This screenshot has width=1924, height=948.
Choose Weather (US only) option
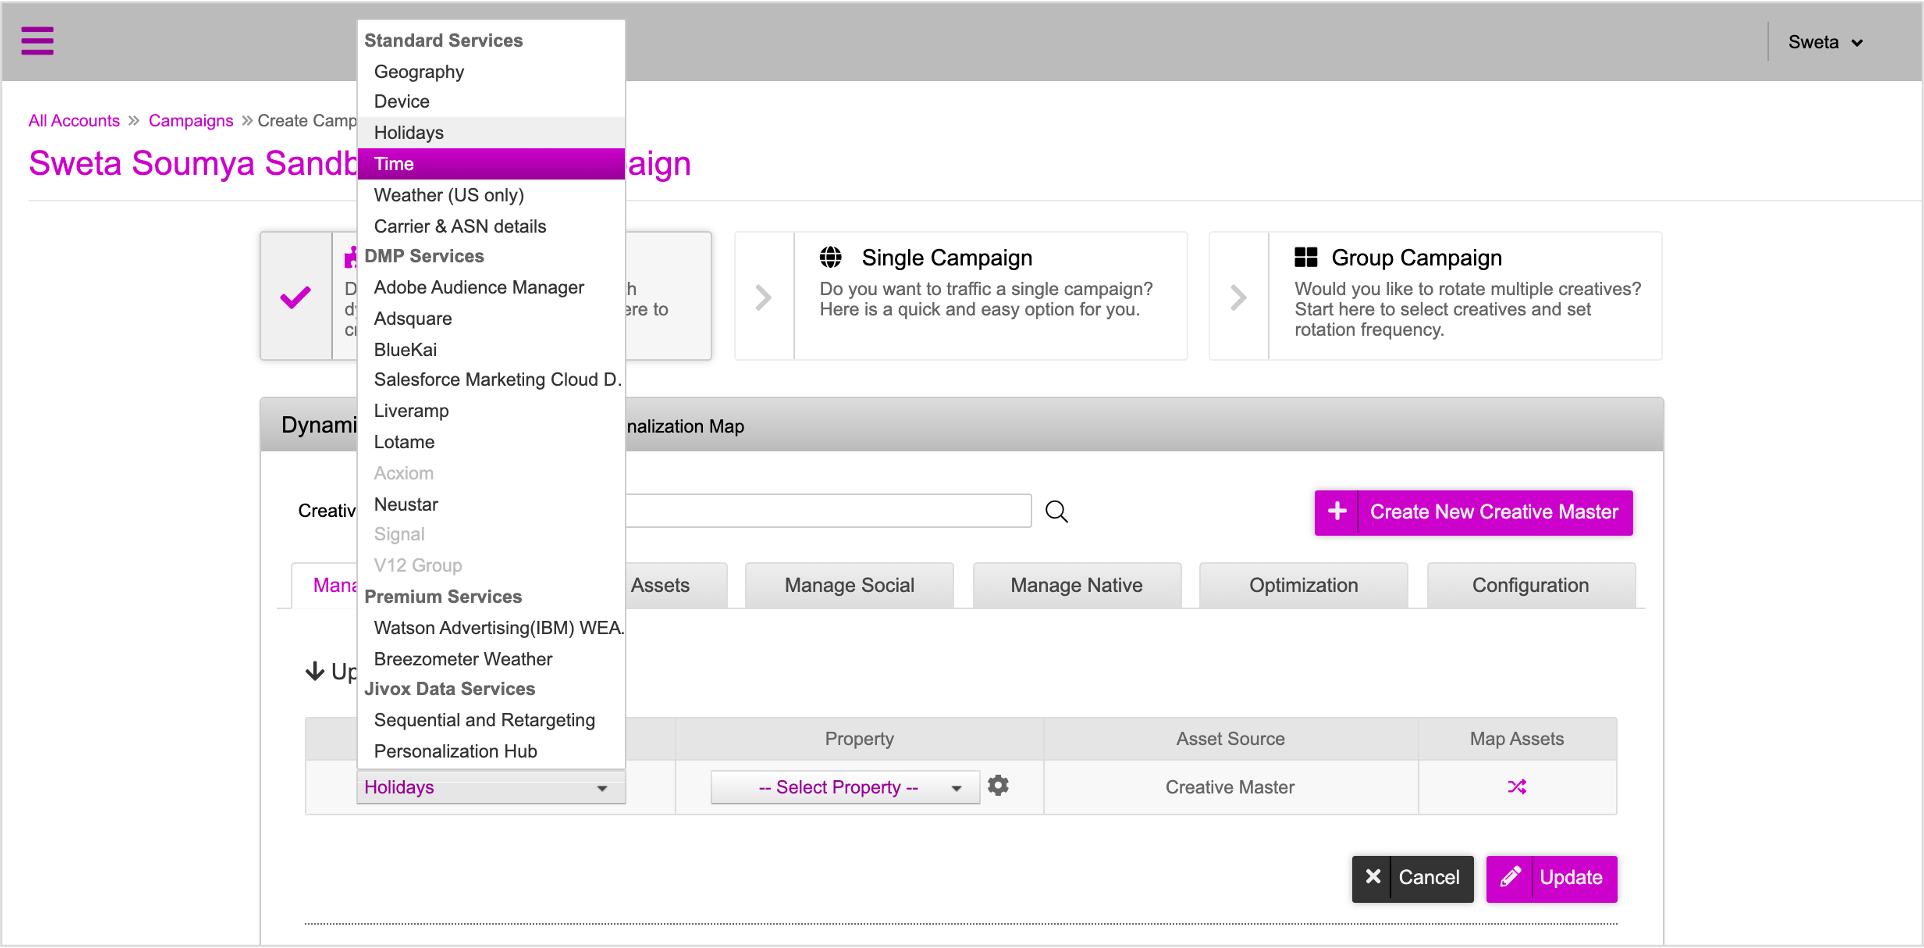449,195
